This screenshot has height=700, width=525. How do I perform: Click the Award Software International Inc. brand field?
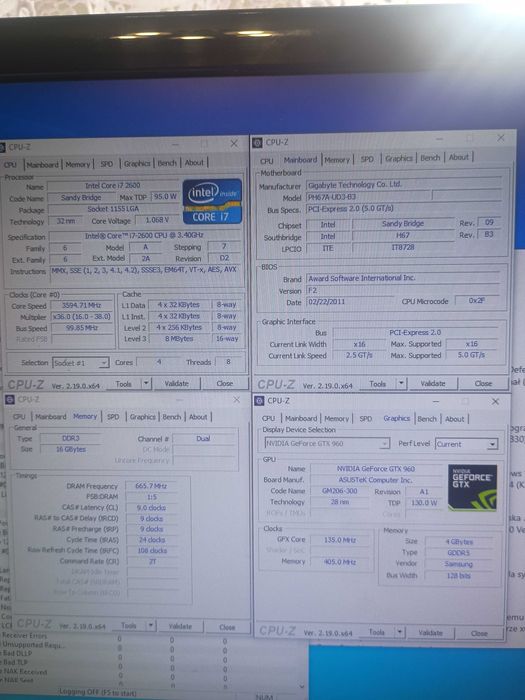(x=402, y=278)
